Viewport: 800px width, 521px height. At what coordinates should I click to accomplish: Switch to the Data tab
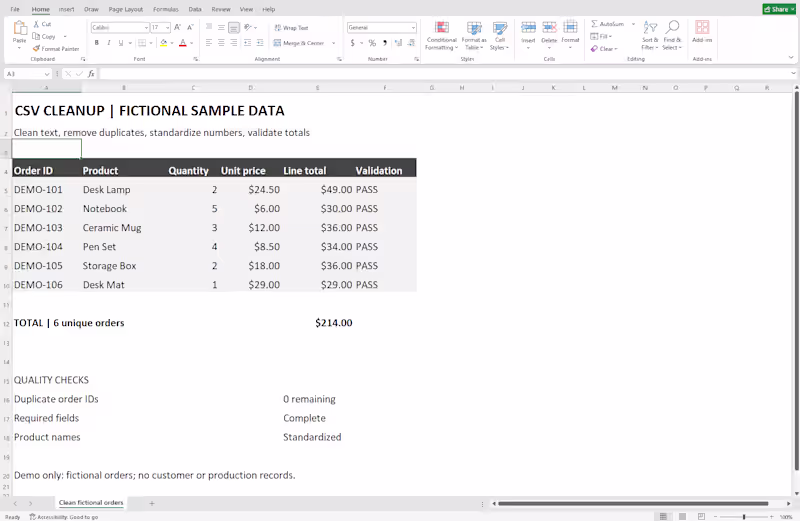(x=195, y=9)
